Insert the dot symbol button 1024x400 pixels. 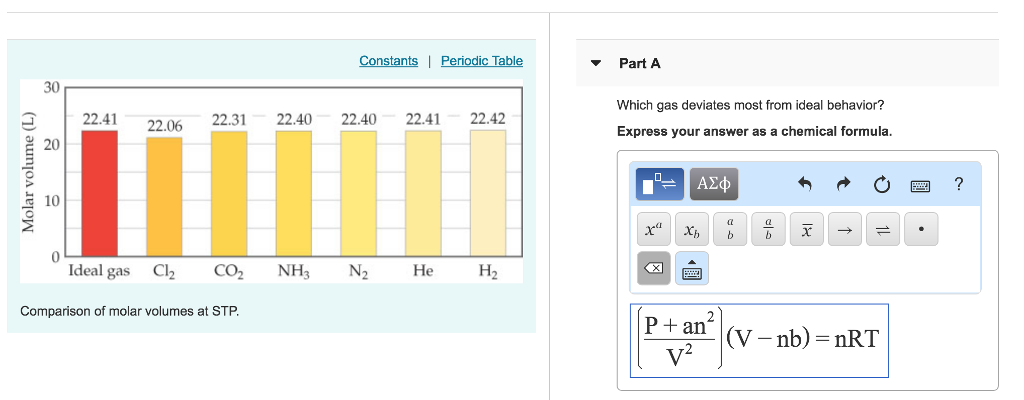(920, 231)
